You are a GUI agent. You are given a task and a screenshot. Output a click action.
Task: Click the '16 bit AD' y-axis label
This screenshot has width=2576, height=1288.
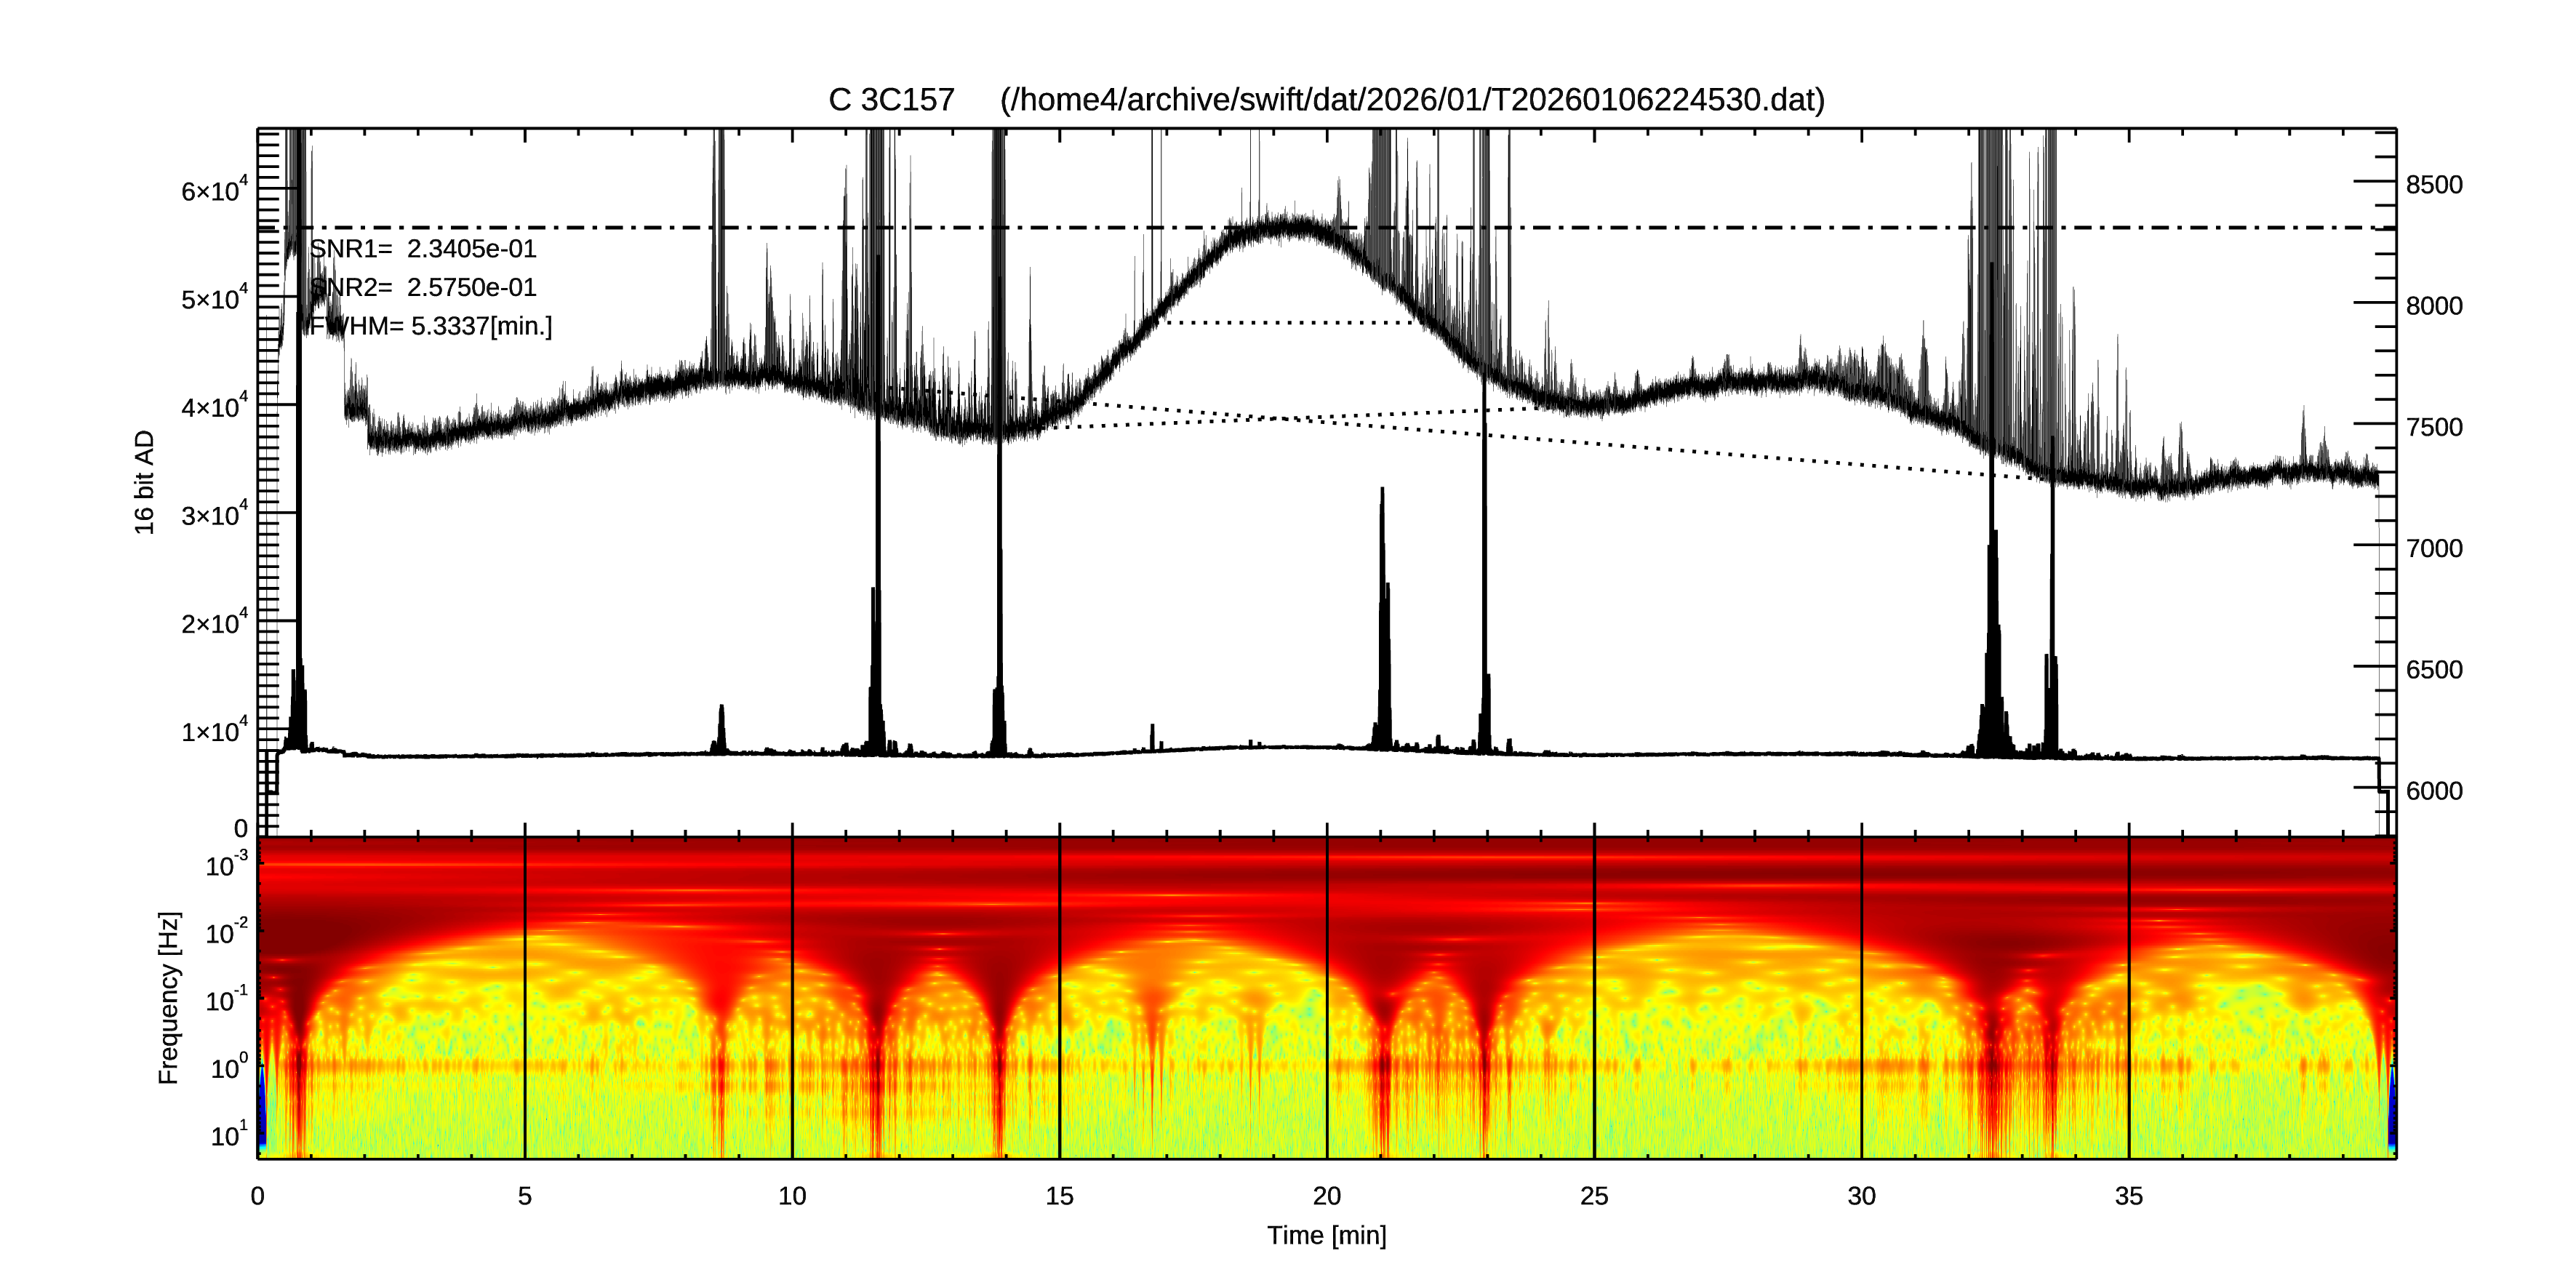coord(145,482)
